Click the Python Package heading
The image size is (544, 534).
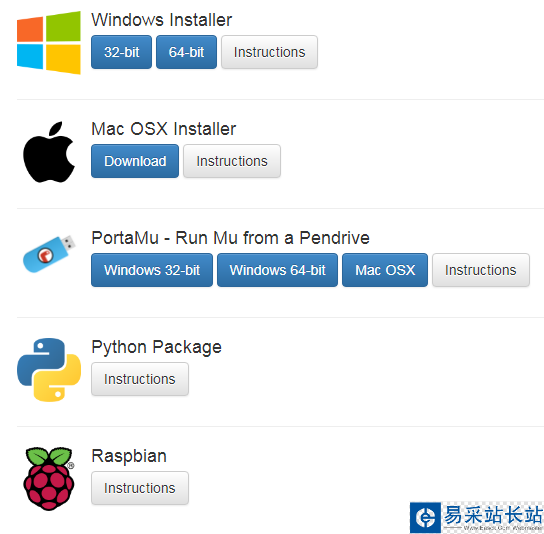(156, 347)
